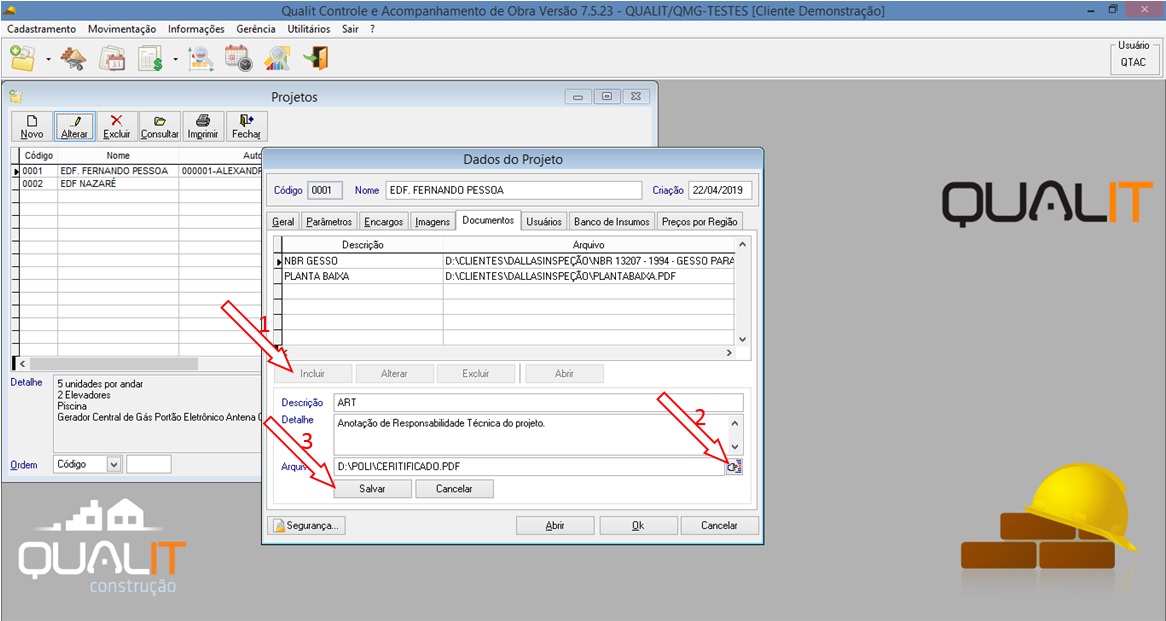Click the bar chart analysis magnifier icon

click(277, 58)
